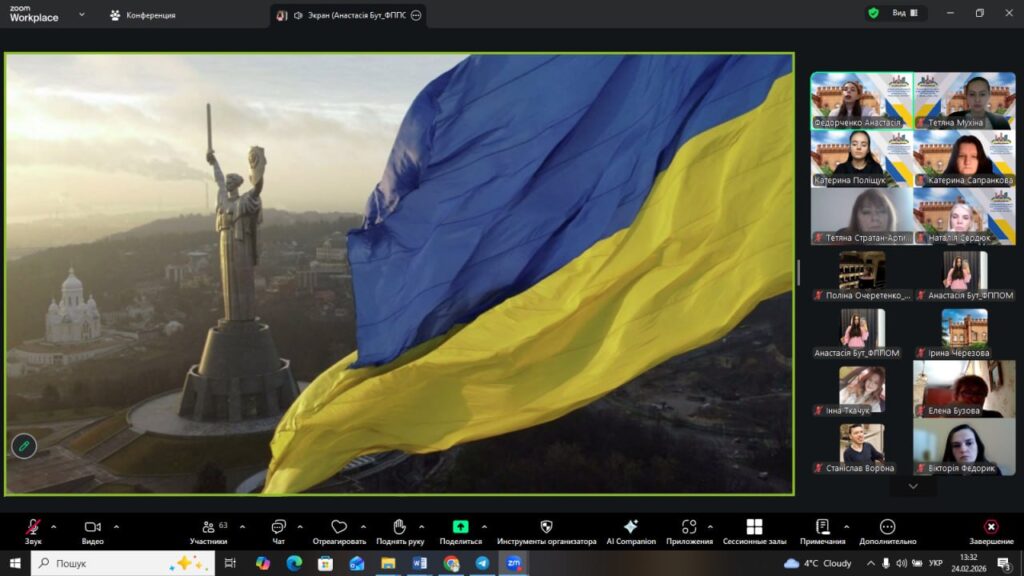Open Дополнительно more options menu

pos(887,527)
